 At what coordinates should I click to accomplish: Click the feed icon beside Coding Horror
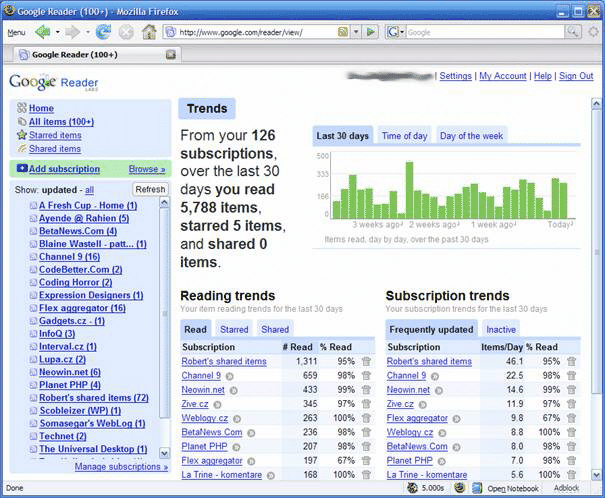click(34, 282)
